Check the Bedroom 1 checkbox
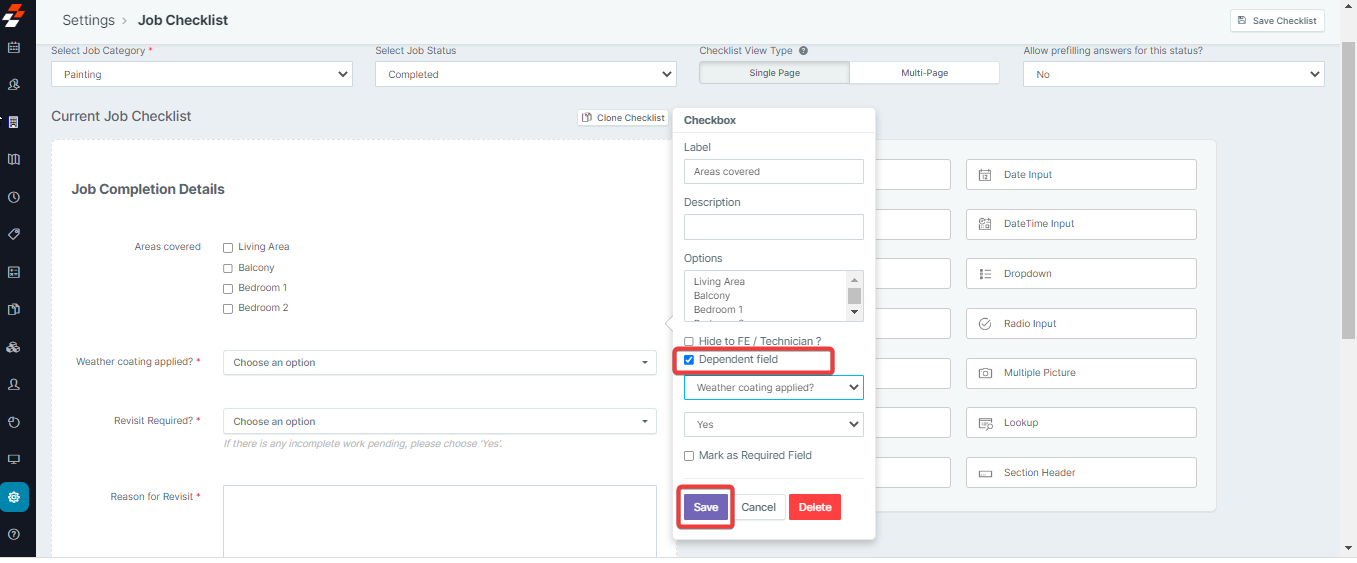The image size is (1357, 563). click(228, 288)
